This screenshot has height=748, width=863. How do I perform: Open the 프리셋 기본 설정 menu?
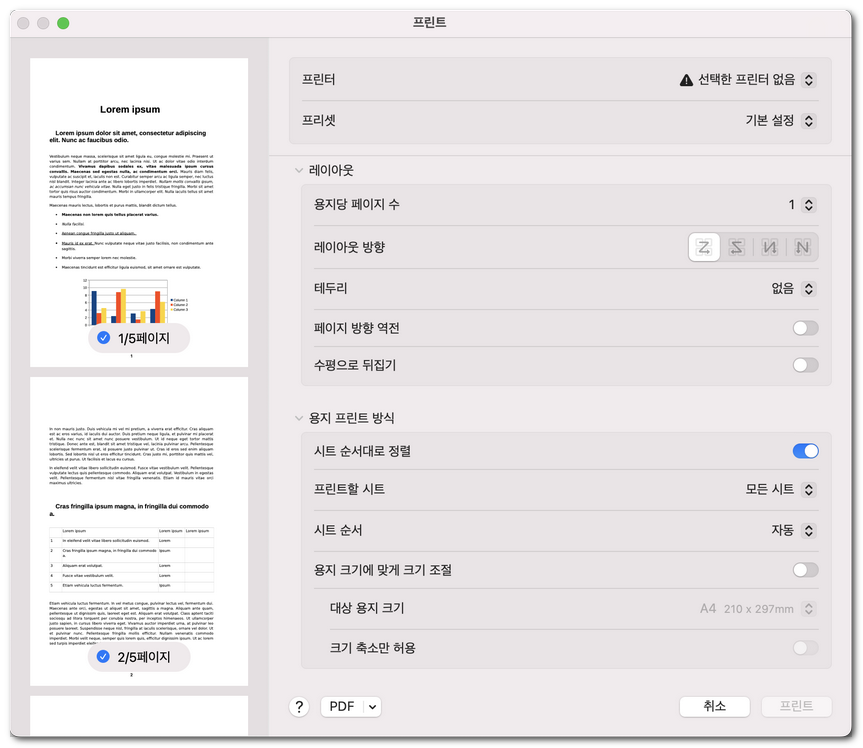[x=811, y=120]
